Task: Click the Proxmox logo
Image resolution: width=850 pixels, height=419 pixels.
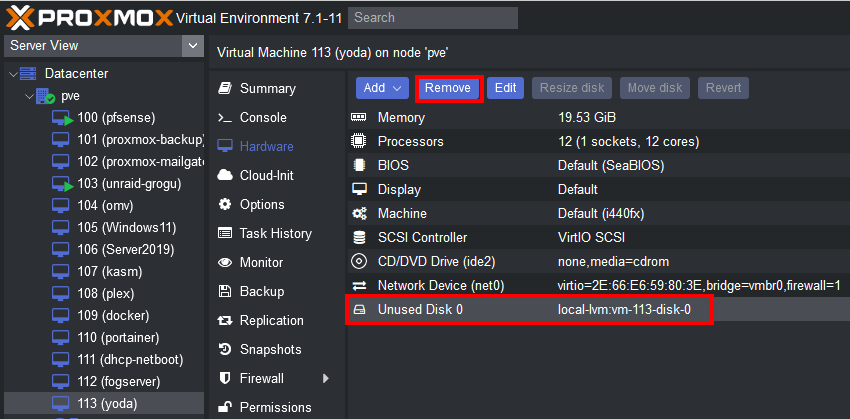Action: click(90, 17)
